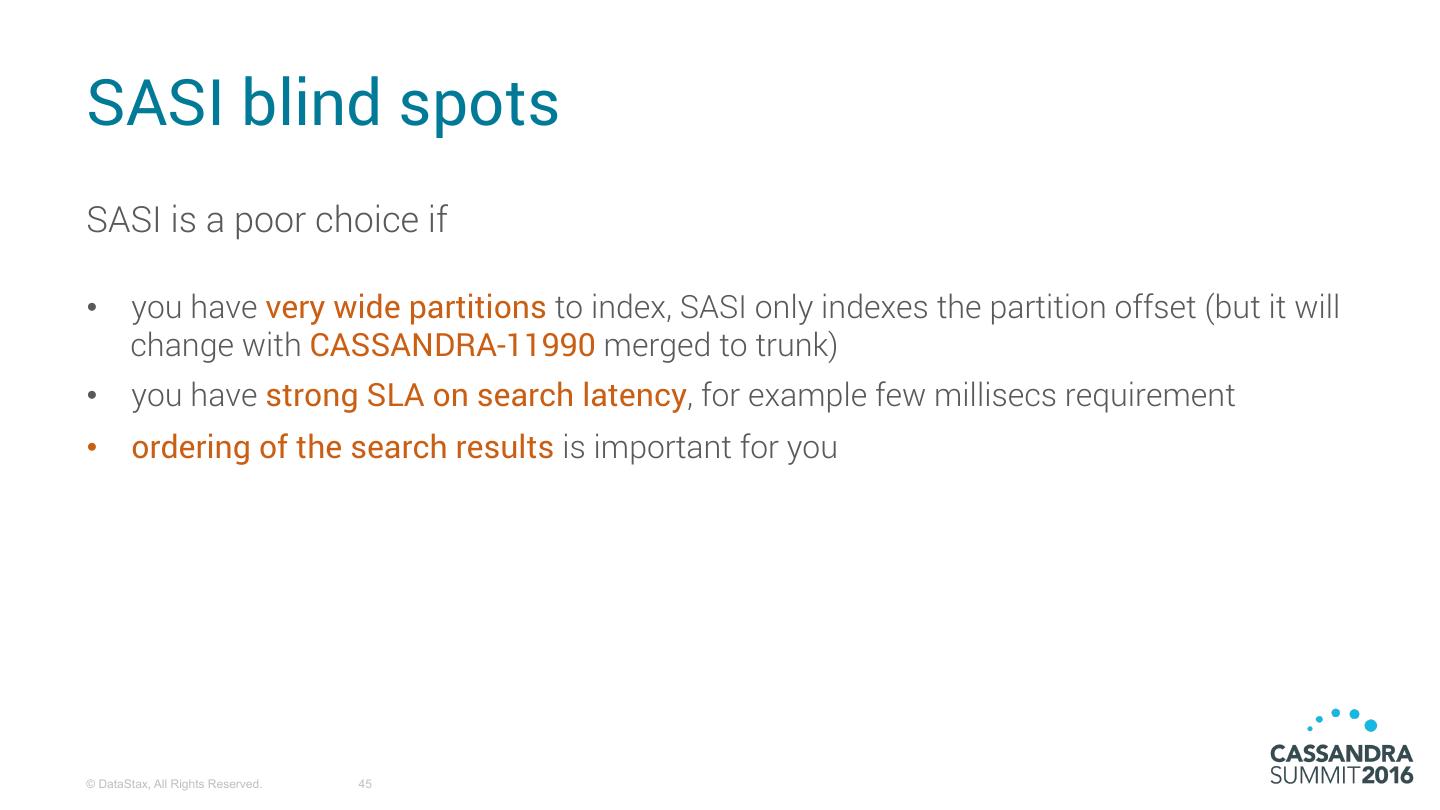Click the 'merged to trunk)' text

[x=721, y=346]
